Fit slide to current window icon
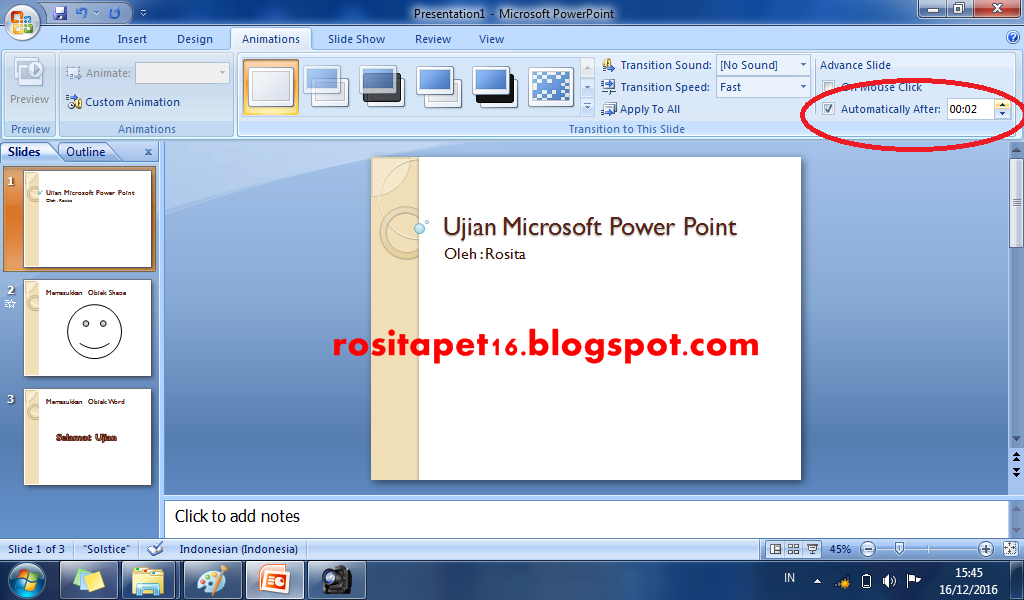Viewport: 1024px width, 600px height. click(1010, 549)
